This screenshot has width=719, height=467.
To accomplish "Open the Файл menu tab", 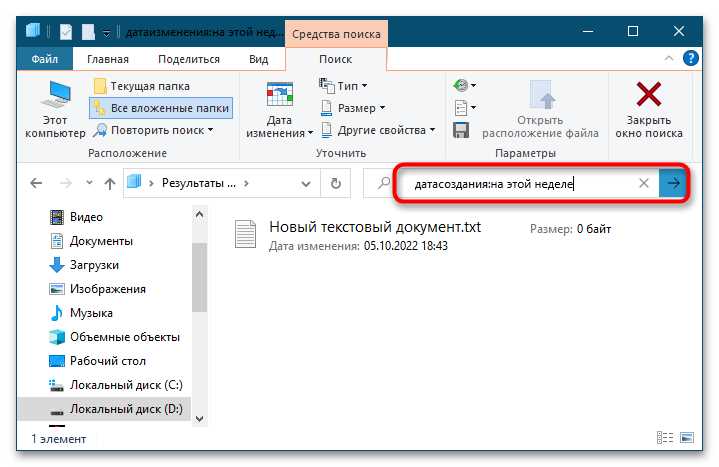I will pyautogui.click(x=44, y=59).
